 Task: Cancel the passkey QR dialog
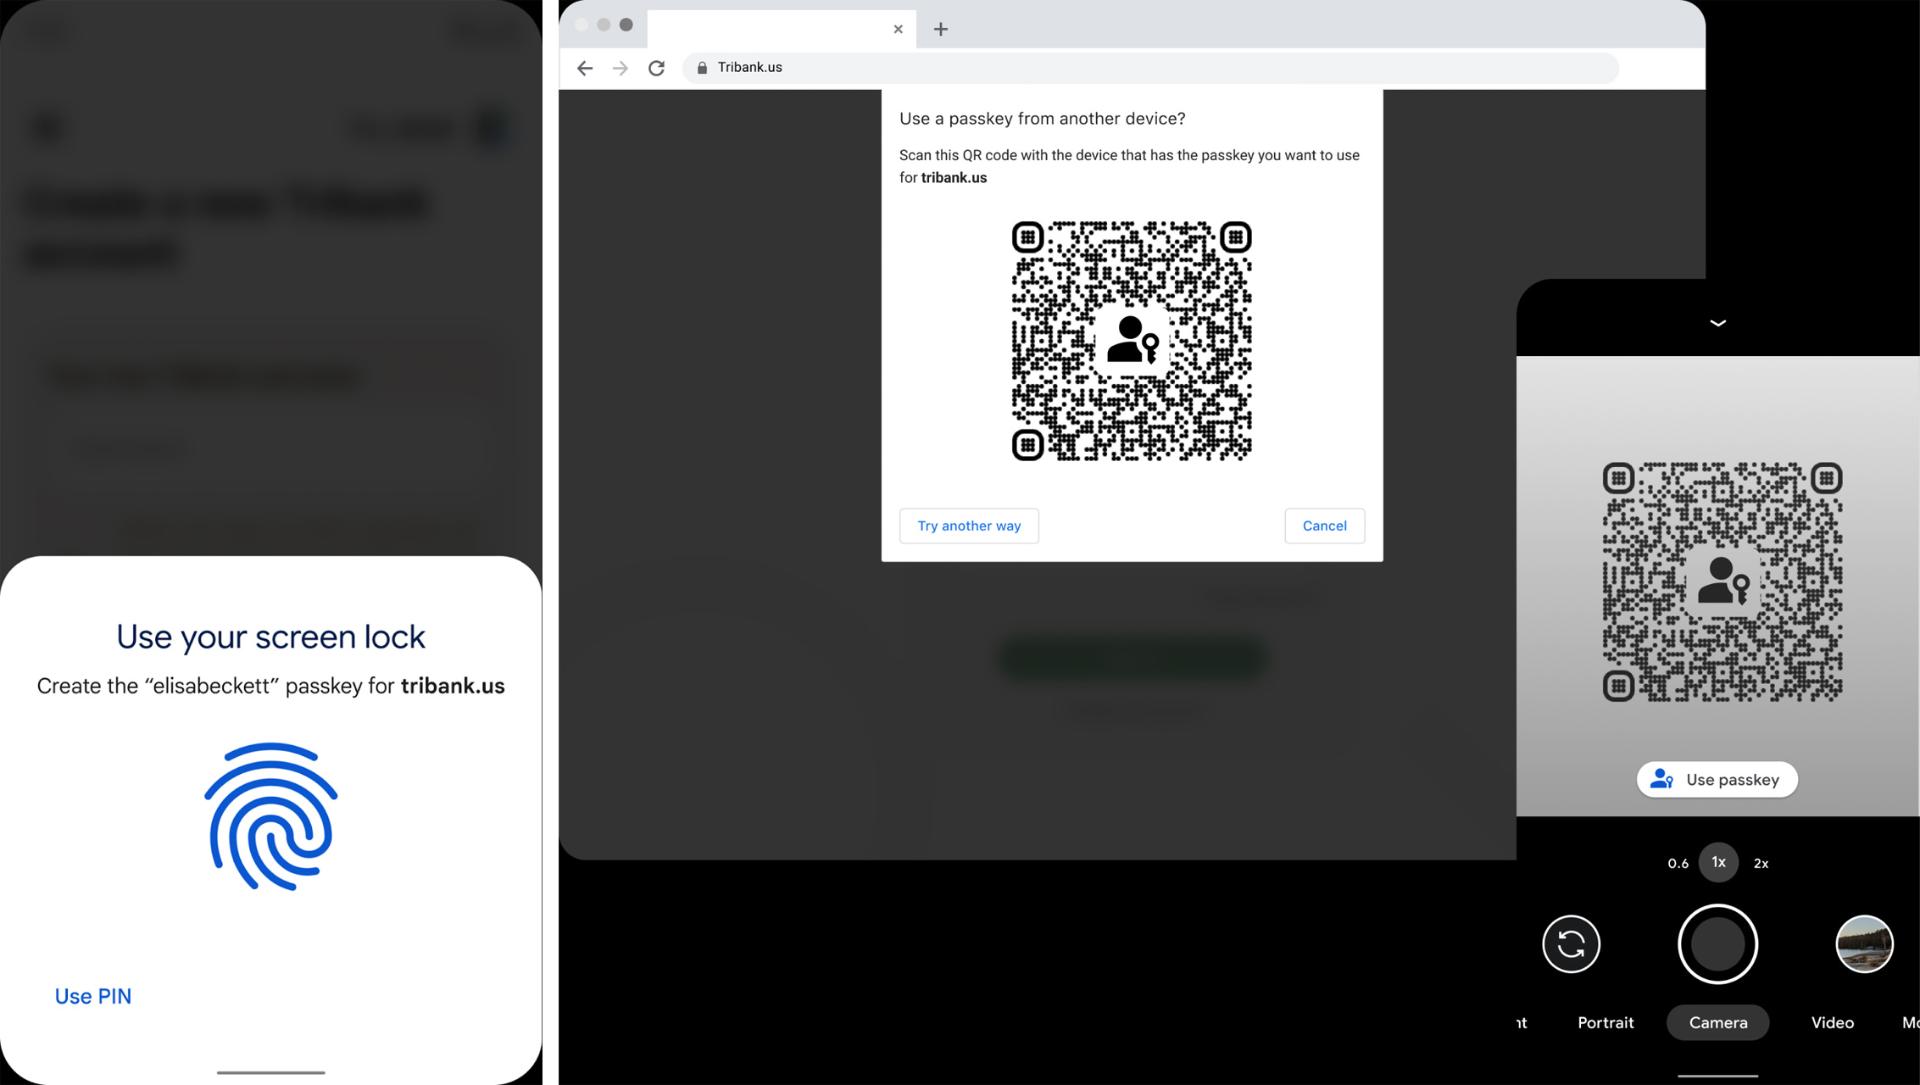coord(1324,526)
